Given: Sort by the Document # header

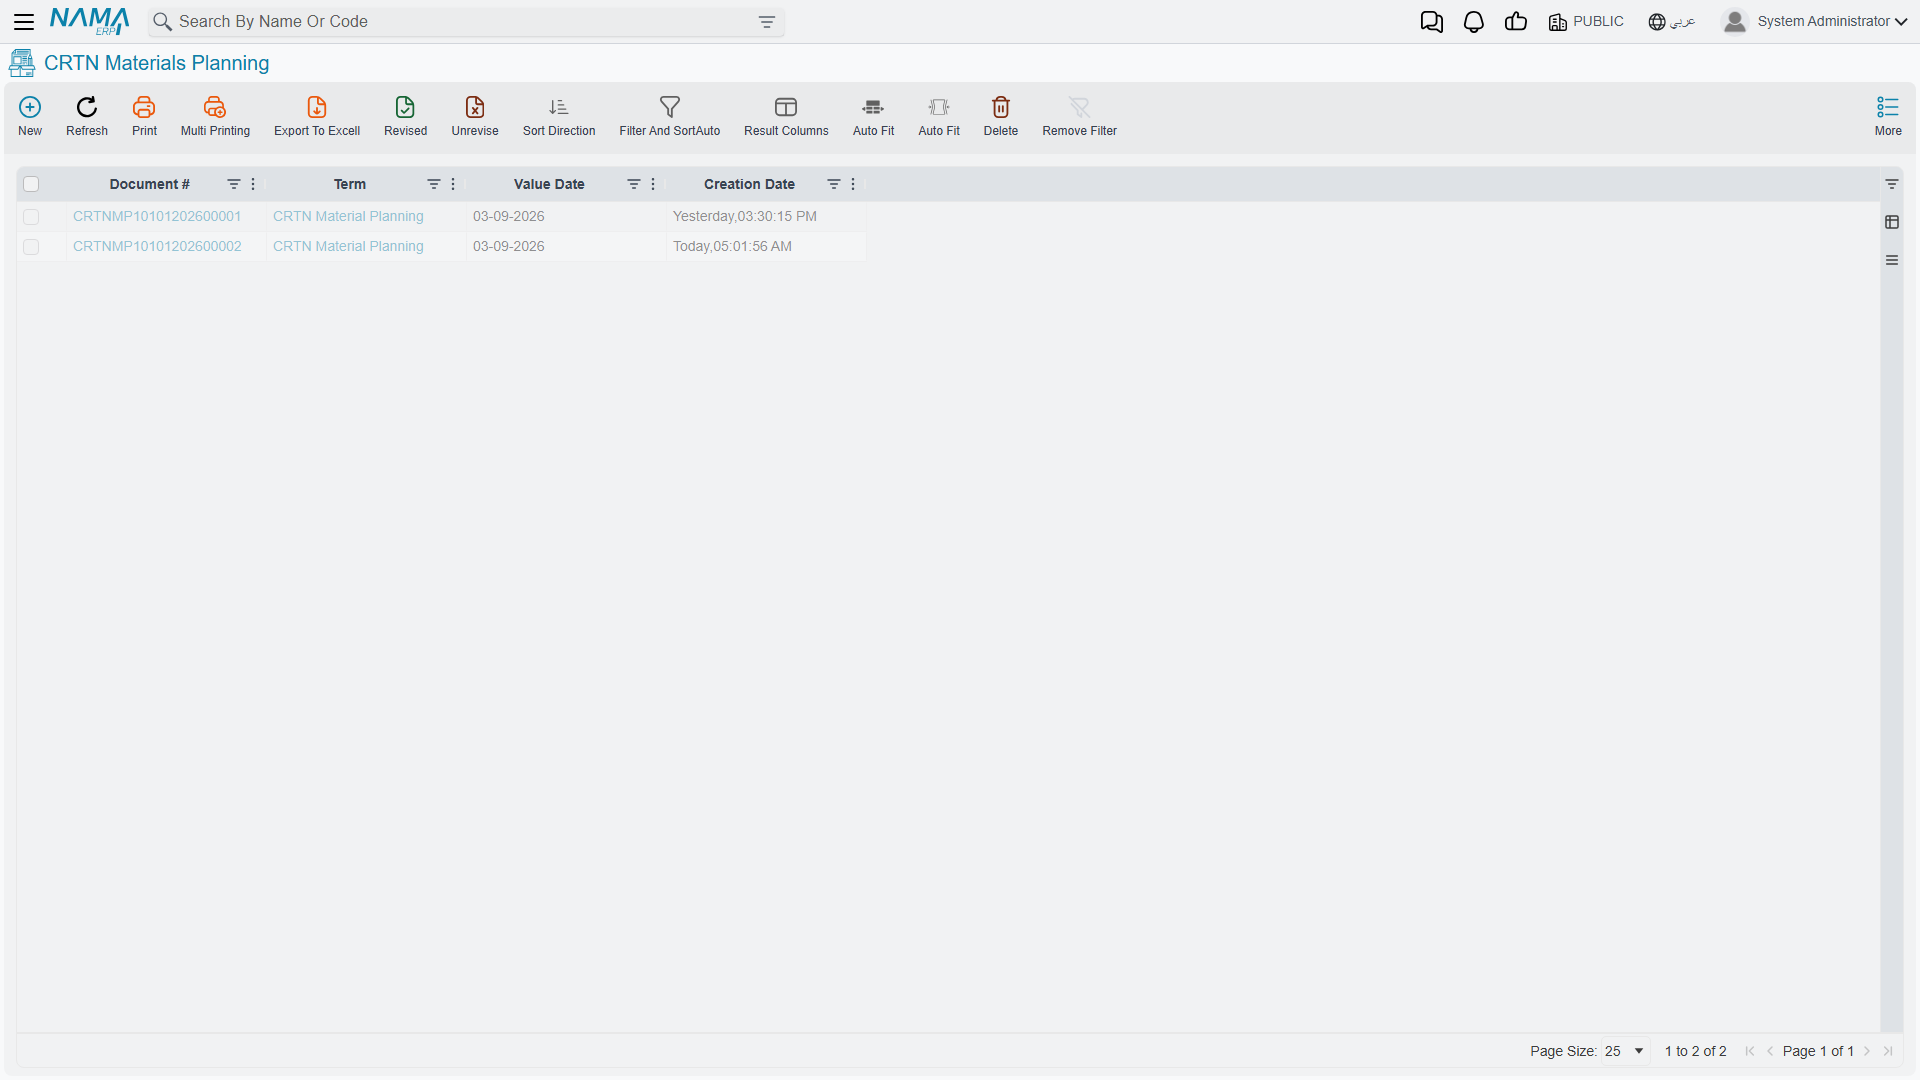Looking at the screenshot, I should (149, 184).
